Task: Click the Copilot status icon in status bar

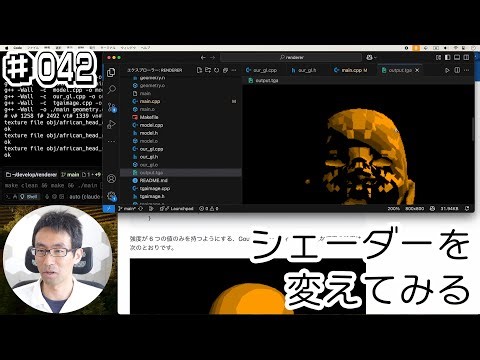Action: point(432,209)
